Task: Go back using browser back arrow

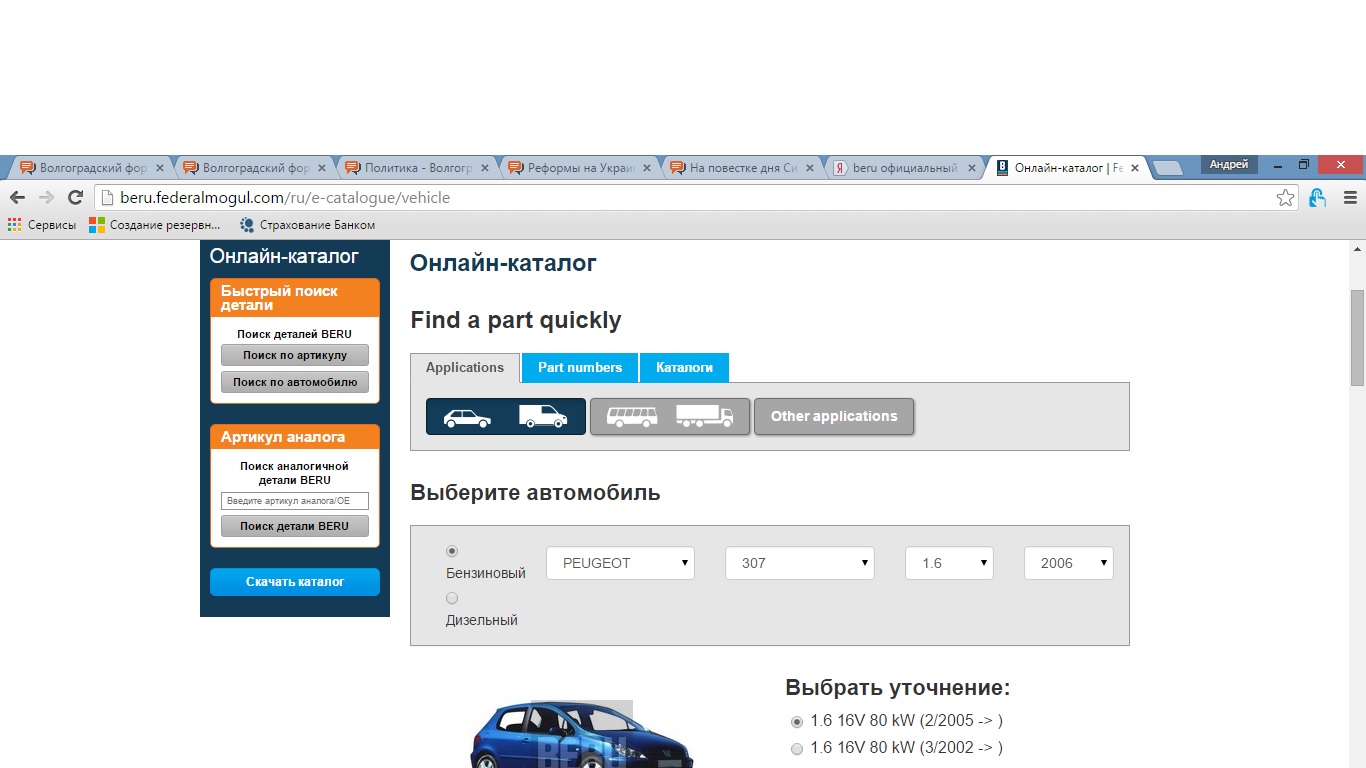Action: (17, 198)
